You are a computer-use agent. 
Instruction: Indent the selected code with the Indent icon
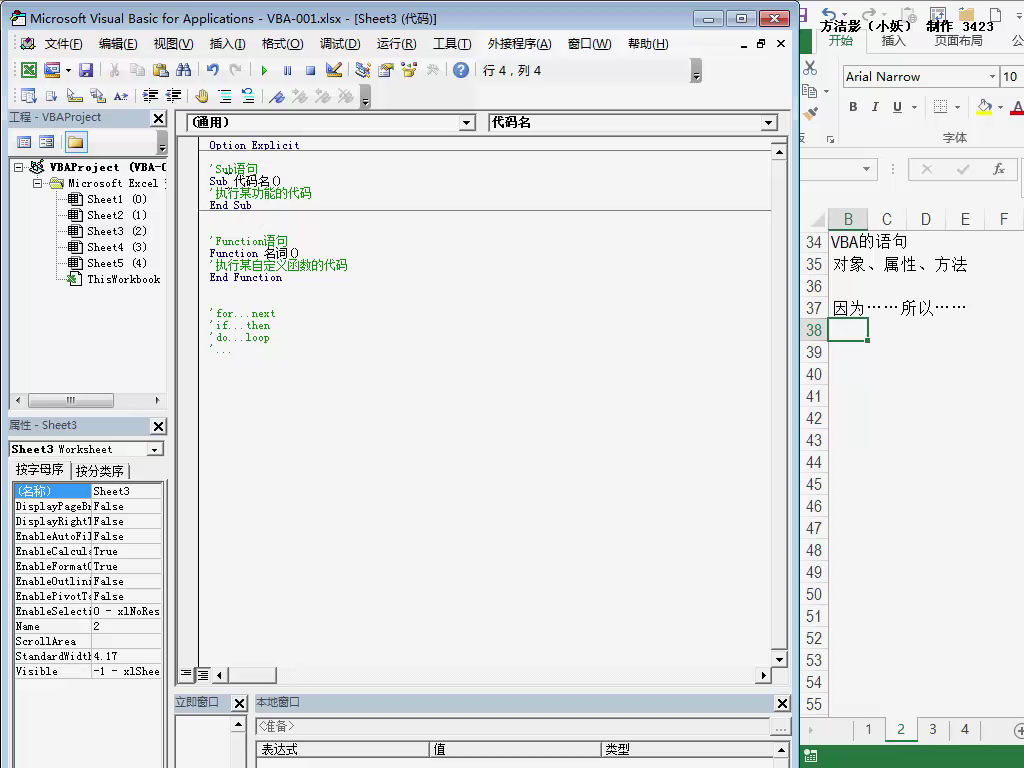[x=150, y=96]
